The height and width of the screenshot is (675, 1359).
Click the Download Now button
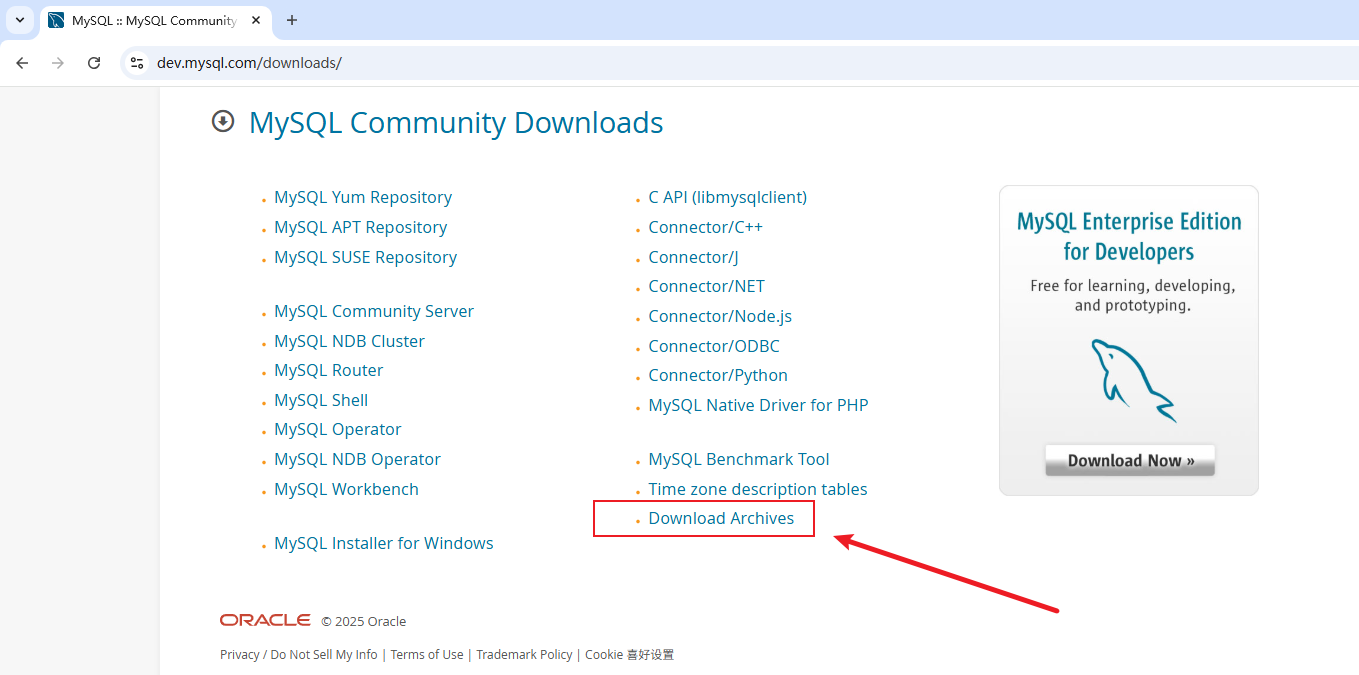tap(1130, 460)
